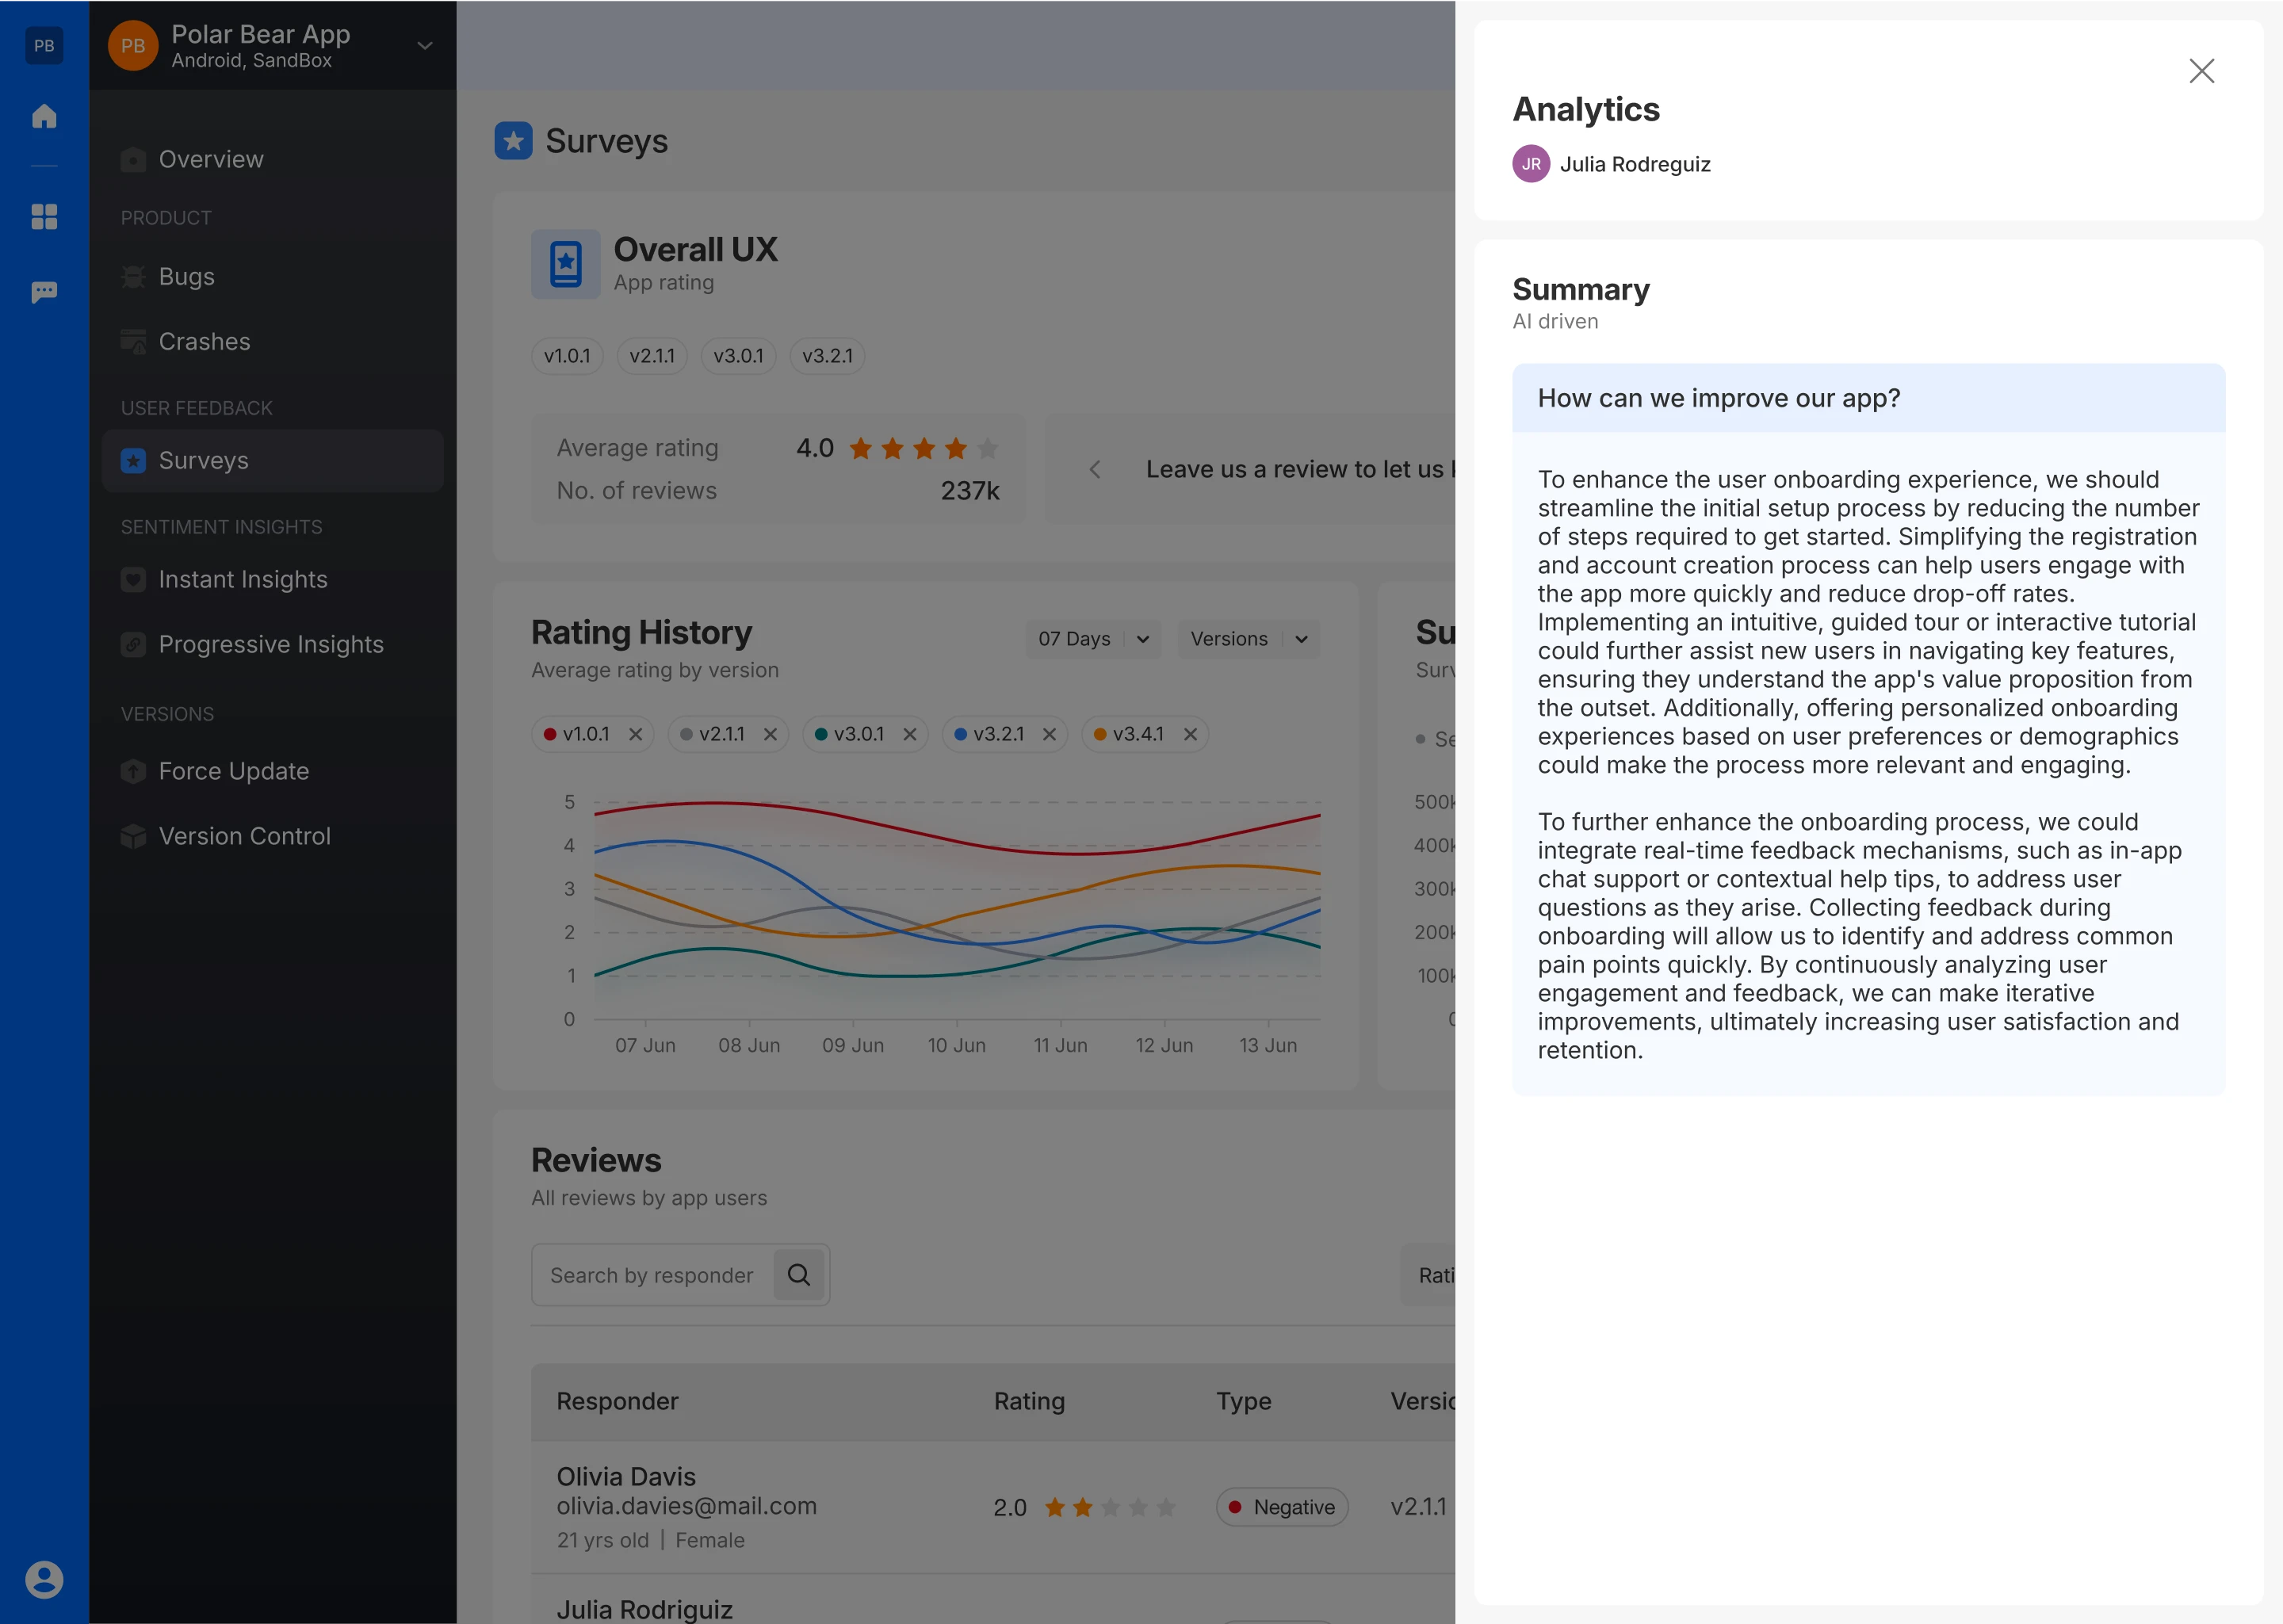Open the dashboard grid icon
This screenshot has width=2283, height=1624.
coord(44,216)
